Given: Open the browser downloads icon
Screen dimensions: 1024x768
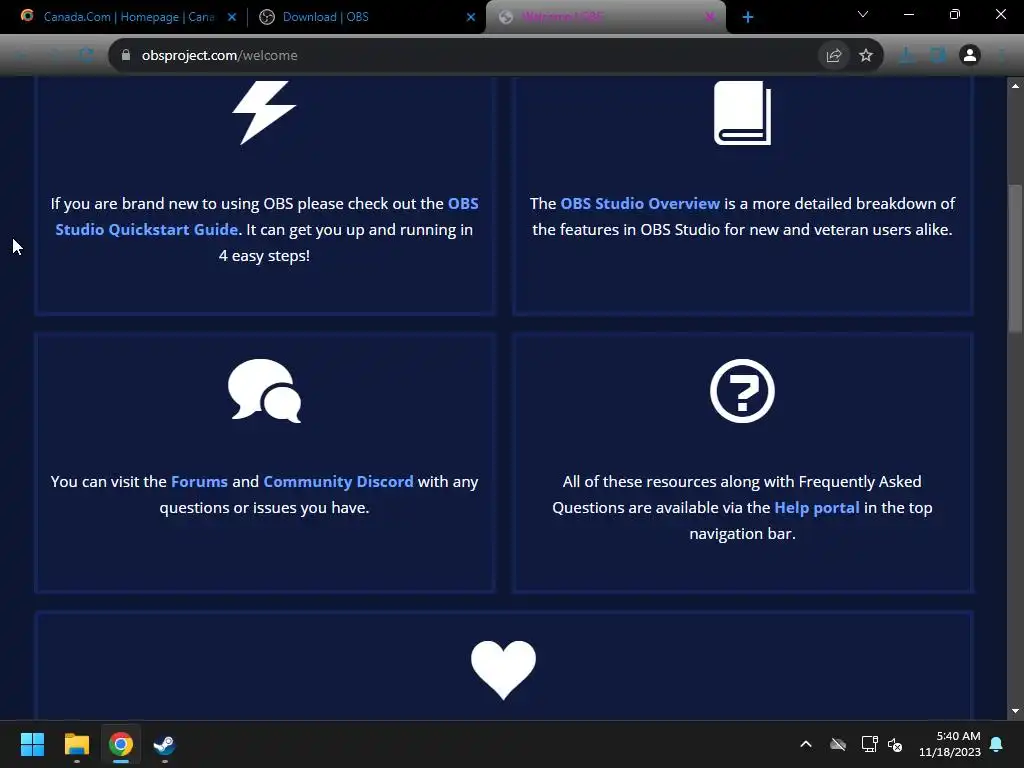Looking at the screenshot, I should 906,56.
